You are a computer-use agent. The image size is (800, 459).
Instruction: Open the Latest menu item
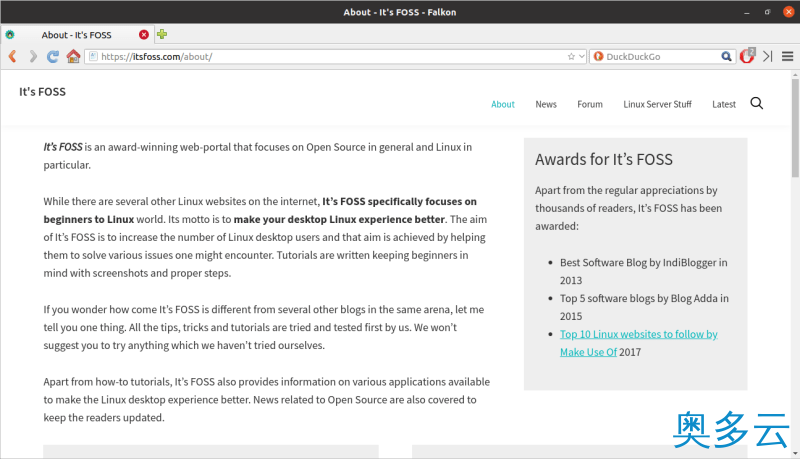[723, 104]
